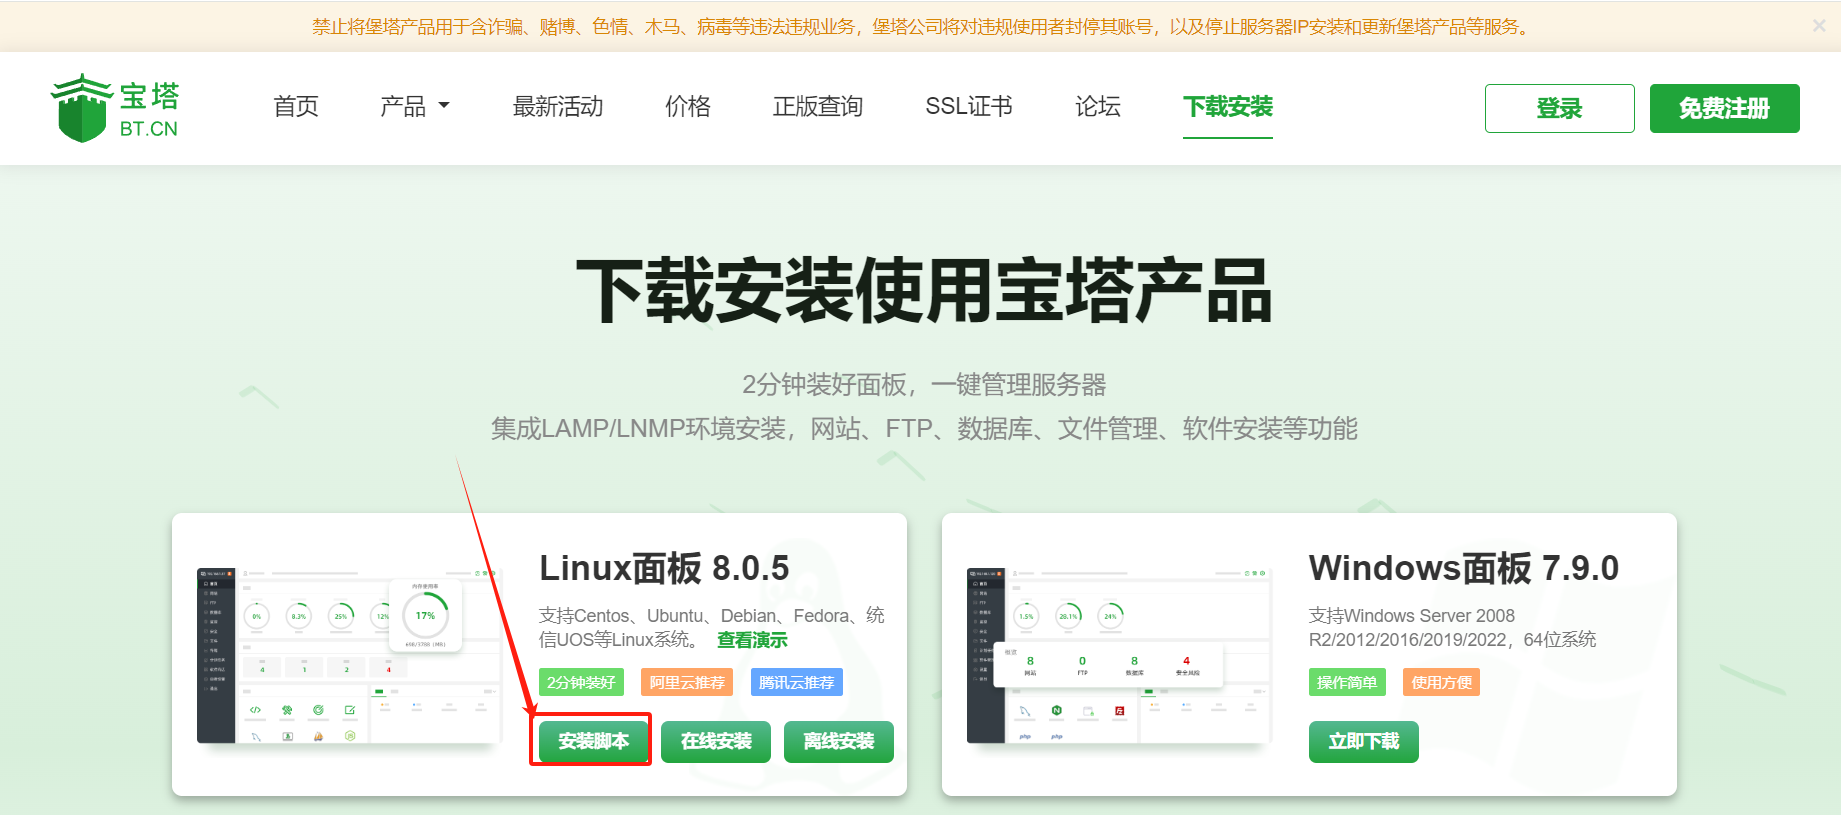Click the 集成LAMP/LNMP环境安装 description line

point(924,428)
